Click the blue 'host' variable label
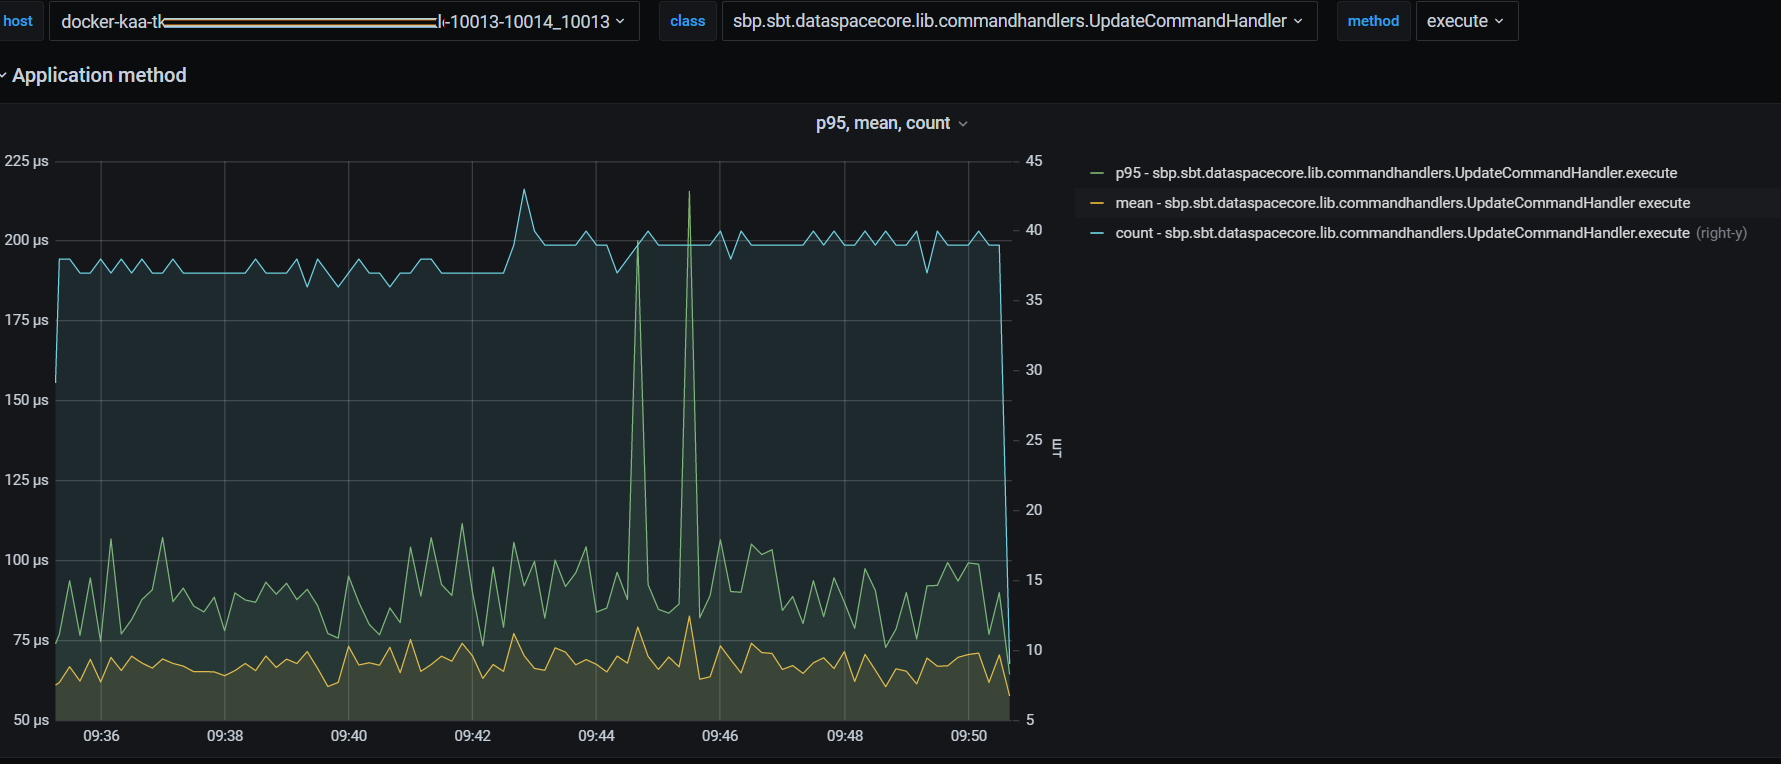 coord(18,21)
